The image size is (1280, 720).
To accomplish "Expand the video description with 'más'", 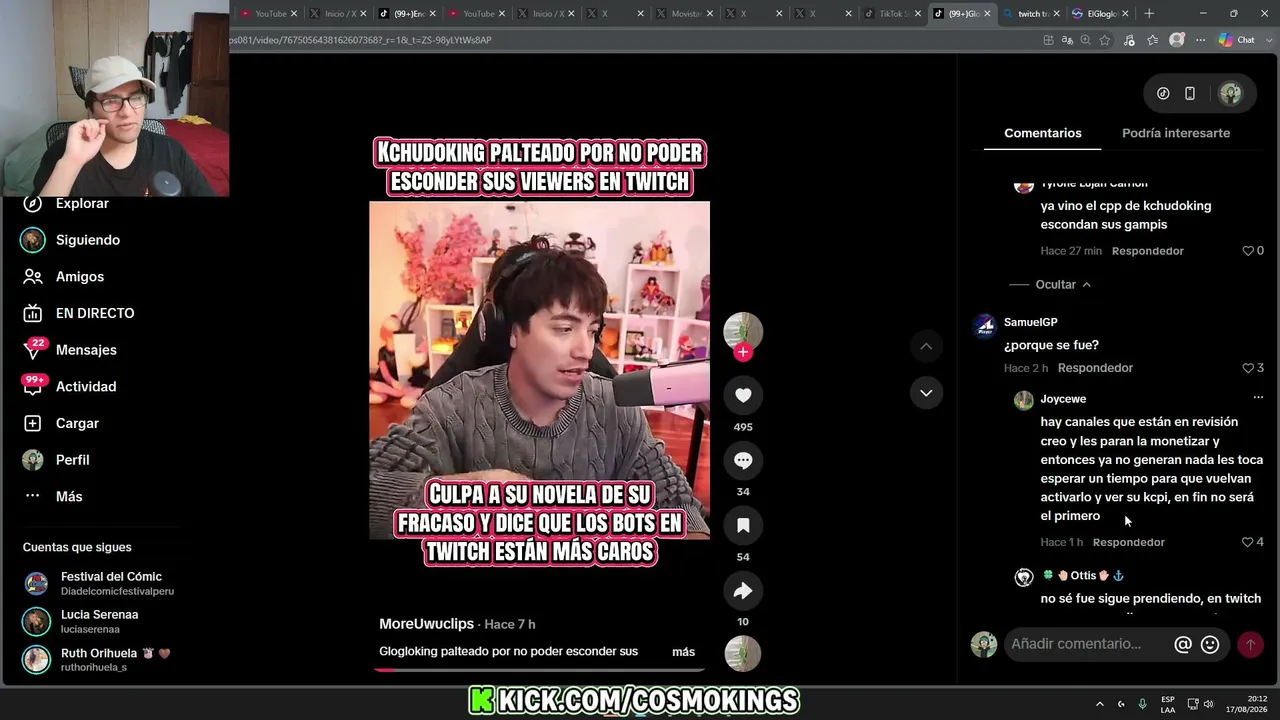I will coord(683,652).
